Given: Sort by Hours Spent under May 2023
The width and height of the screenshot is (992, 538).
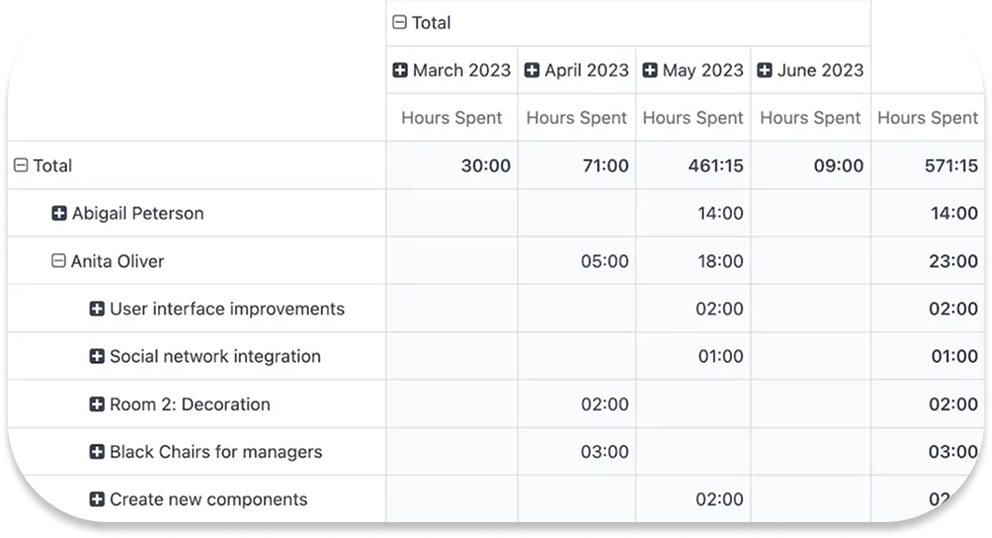Looking at the screenshot, I should 693,118.
